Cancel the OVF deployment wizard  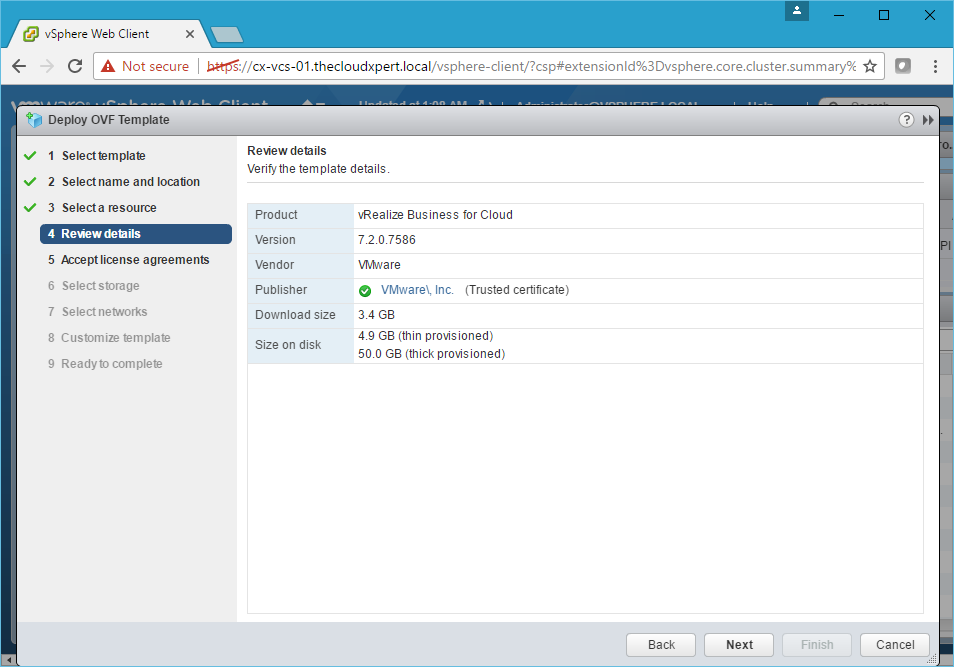pos(894,645)
